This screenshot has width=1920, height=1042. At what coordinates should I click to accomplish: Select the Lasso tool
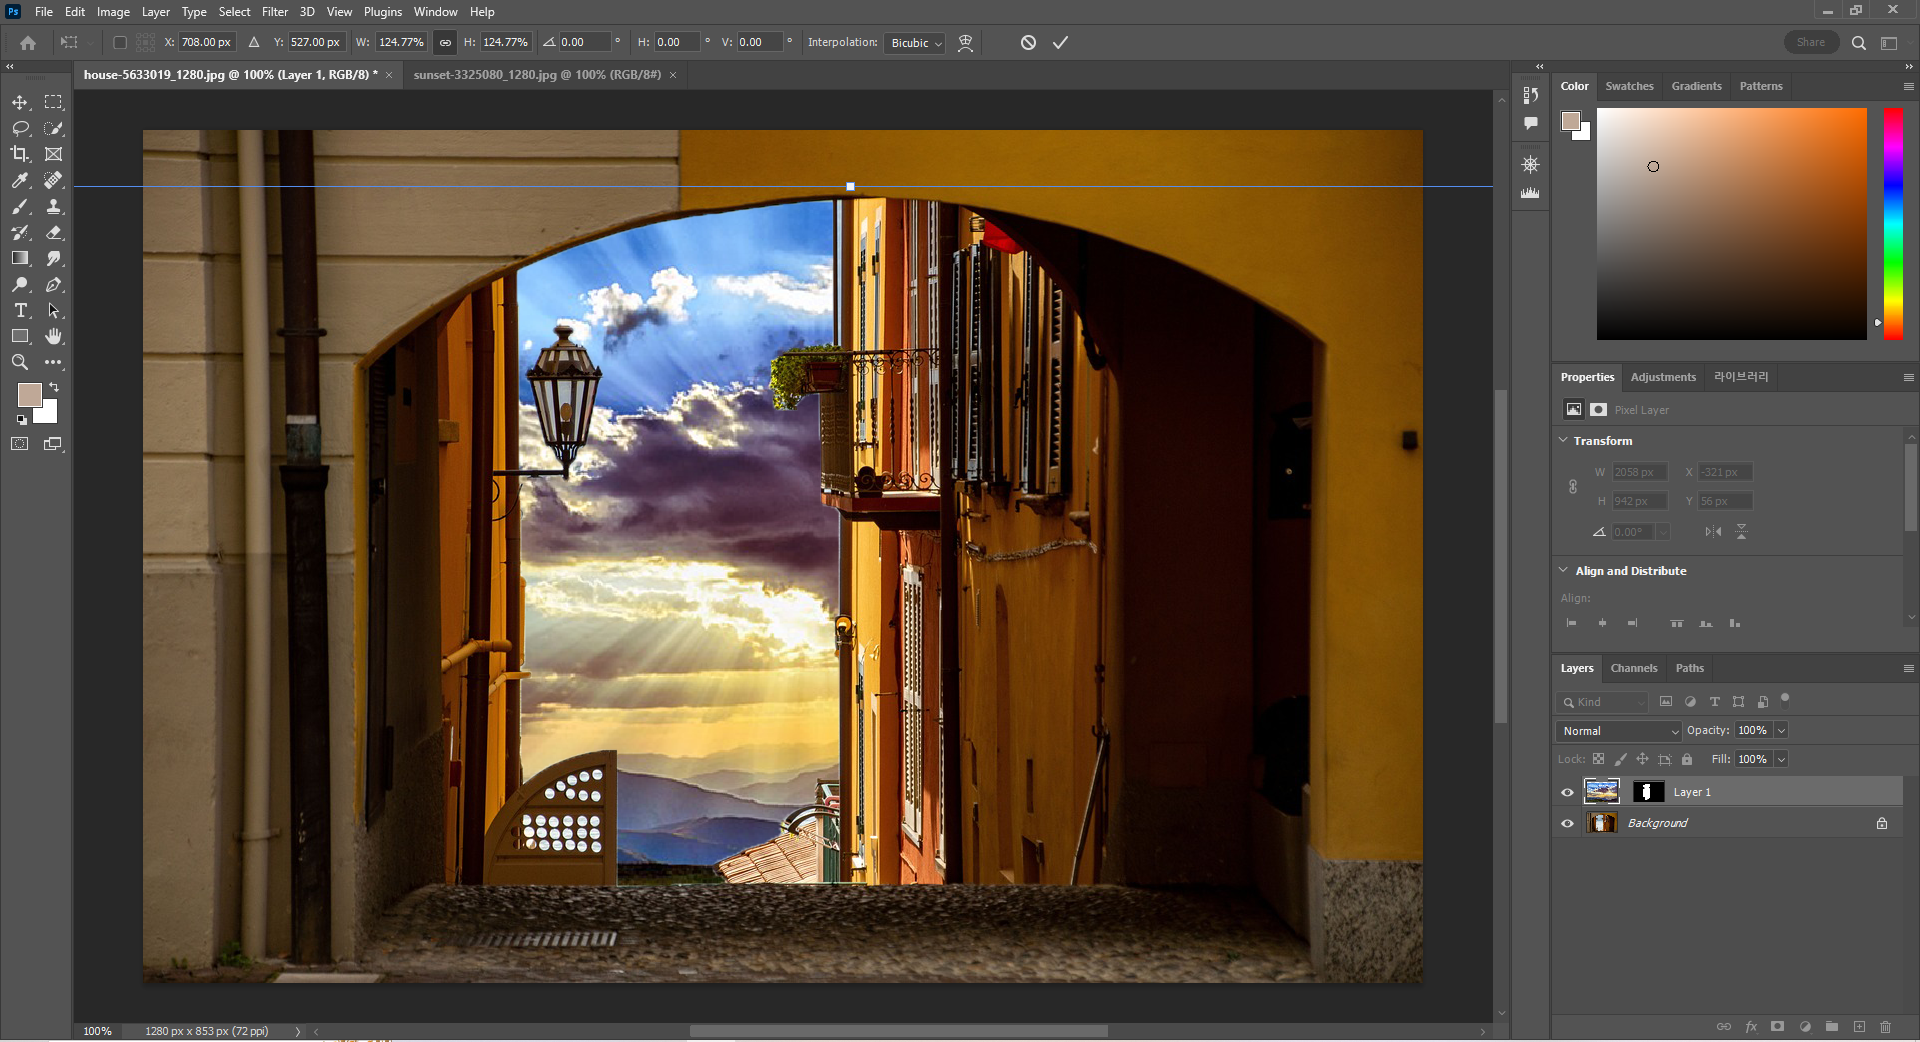click(20, 128)
